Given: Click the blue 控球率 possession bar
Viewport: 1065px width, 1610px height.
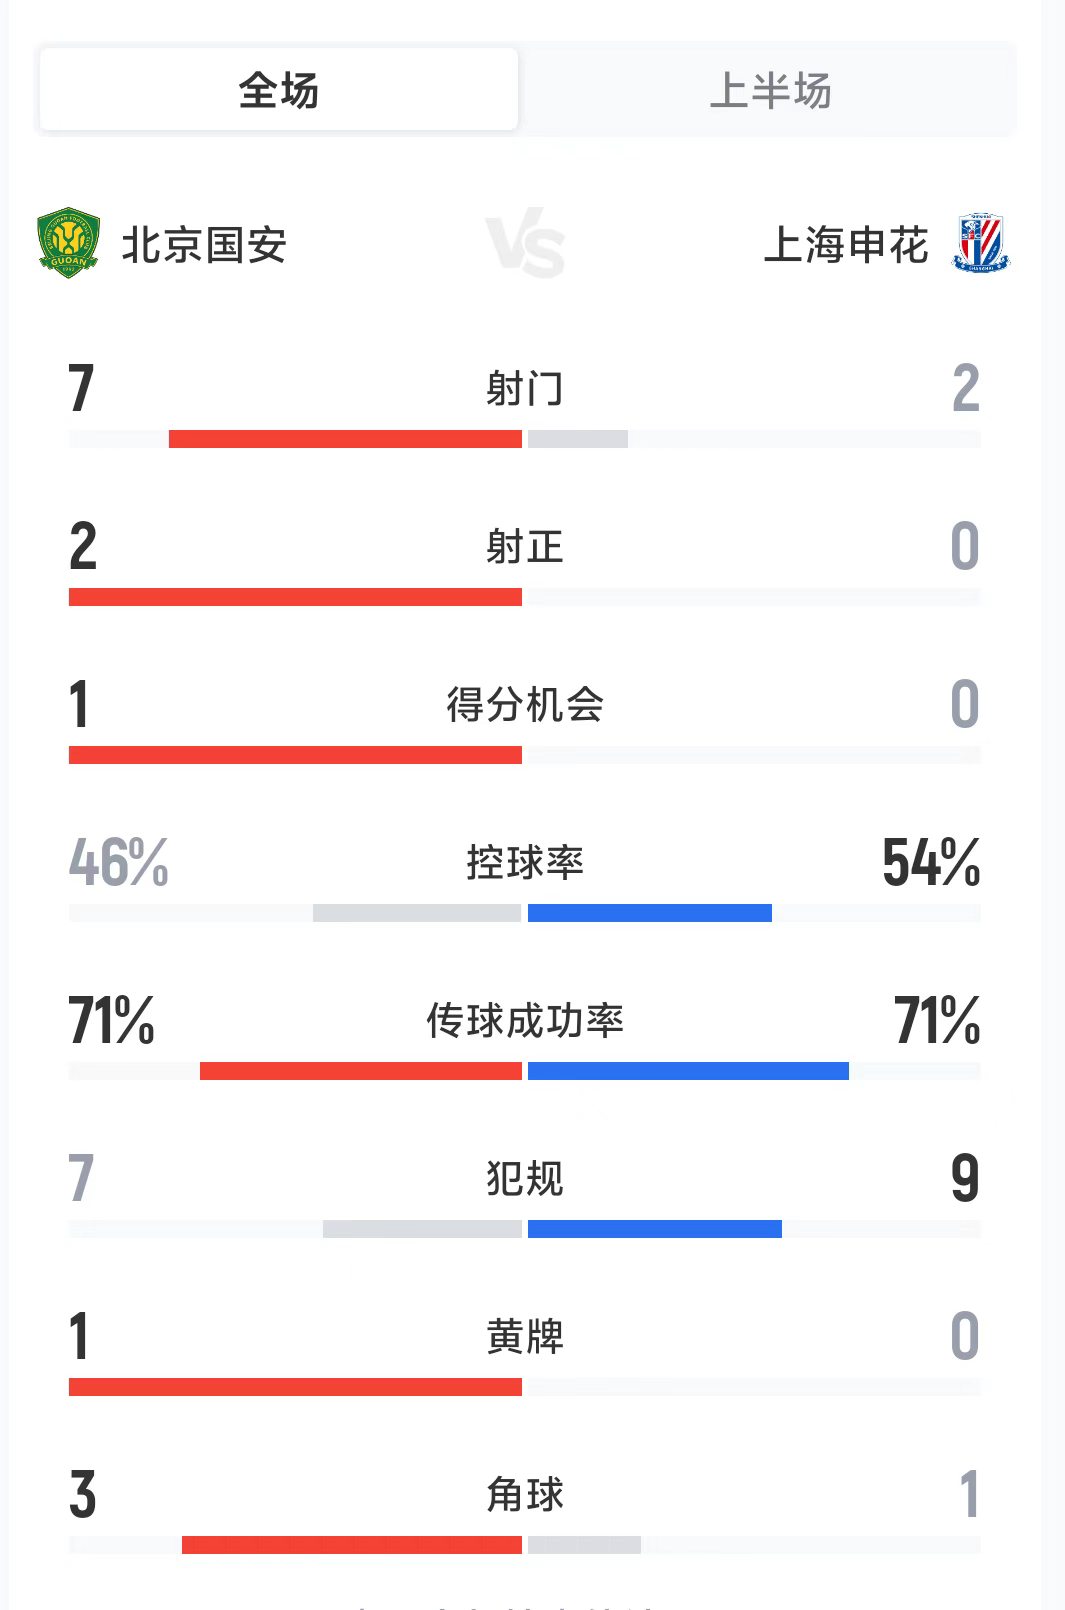Looking at the screenshot, I should 650,913.
